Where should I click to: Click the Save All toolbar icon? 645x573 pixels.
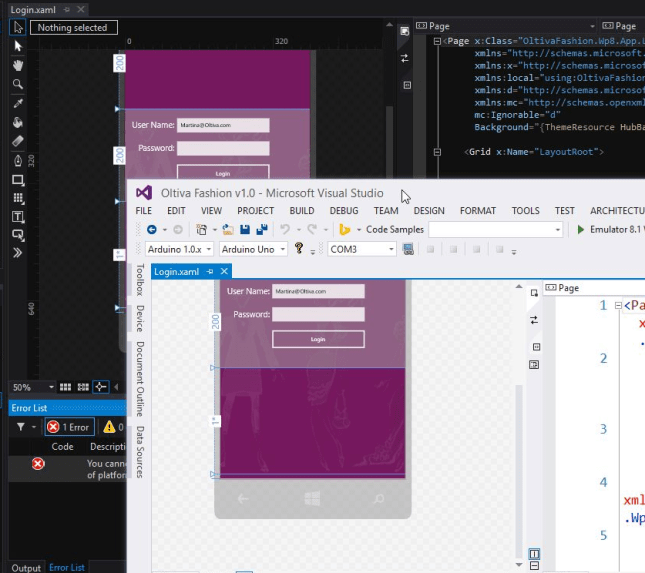coord(261,229)
